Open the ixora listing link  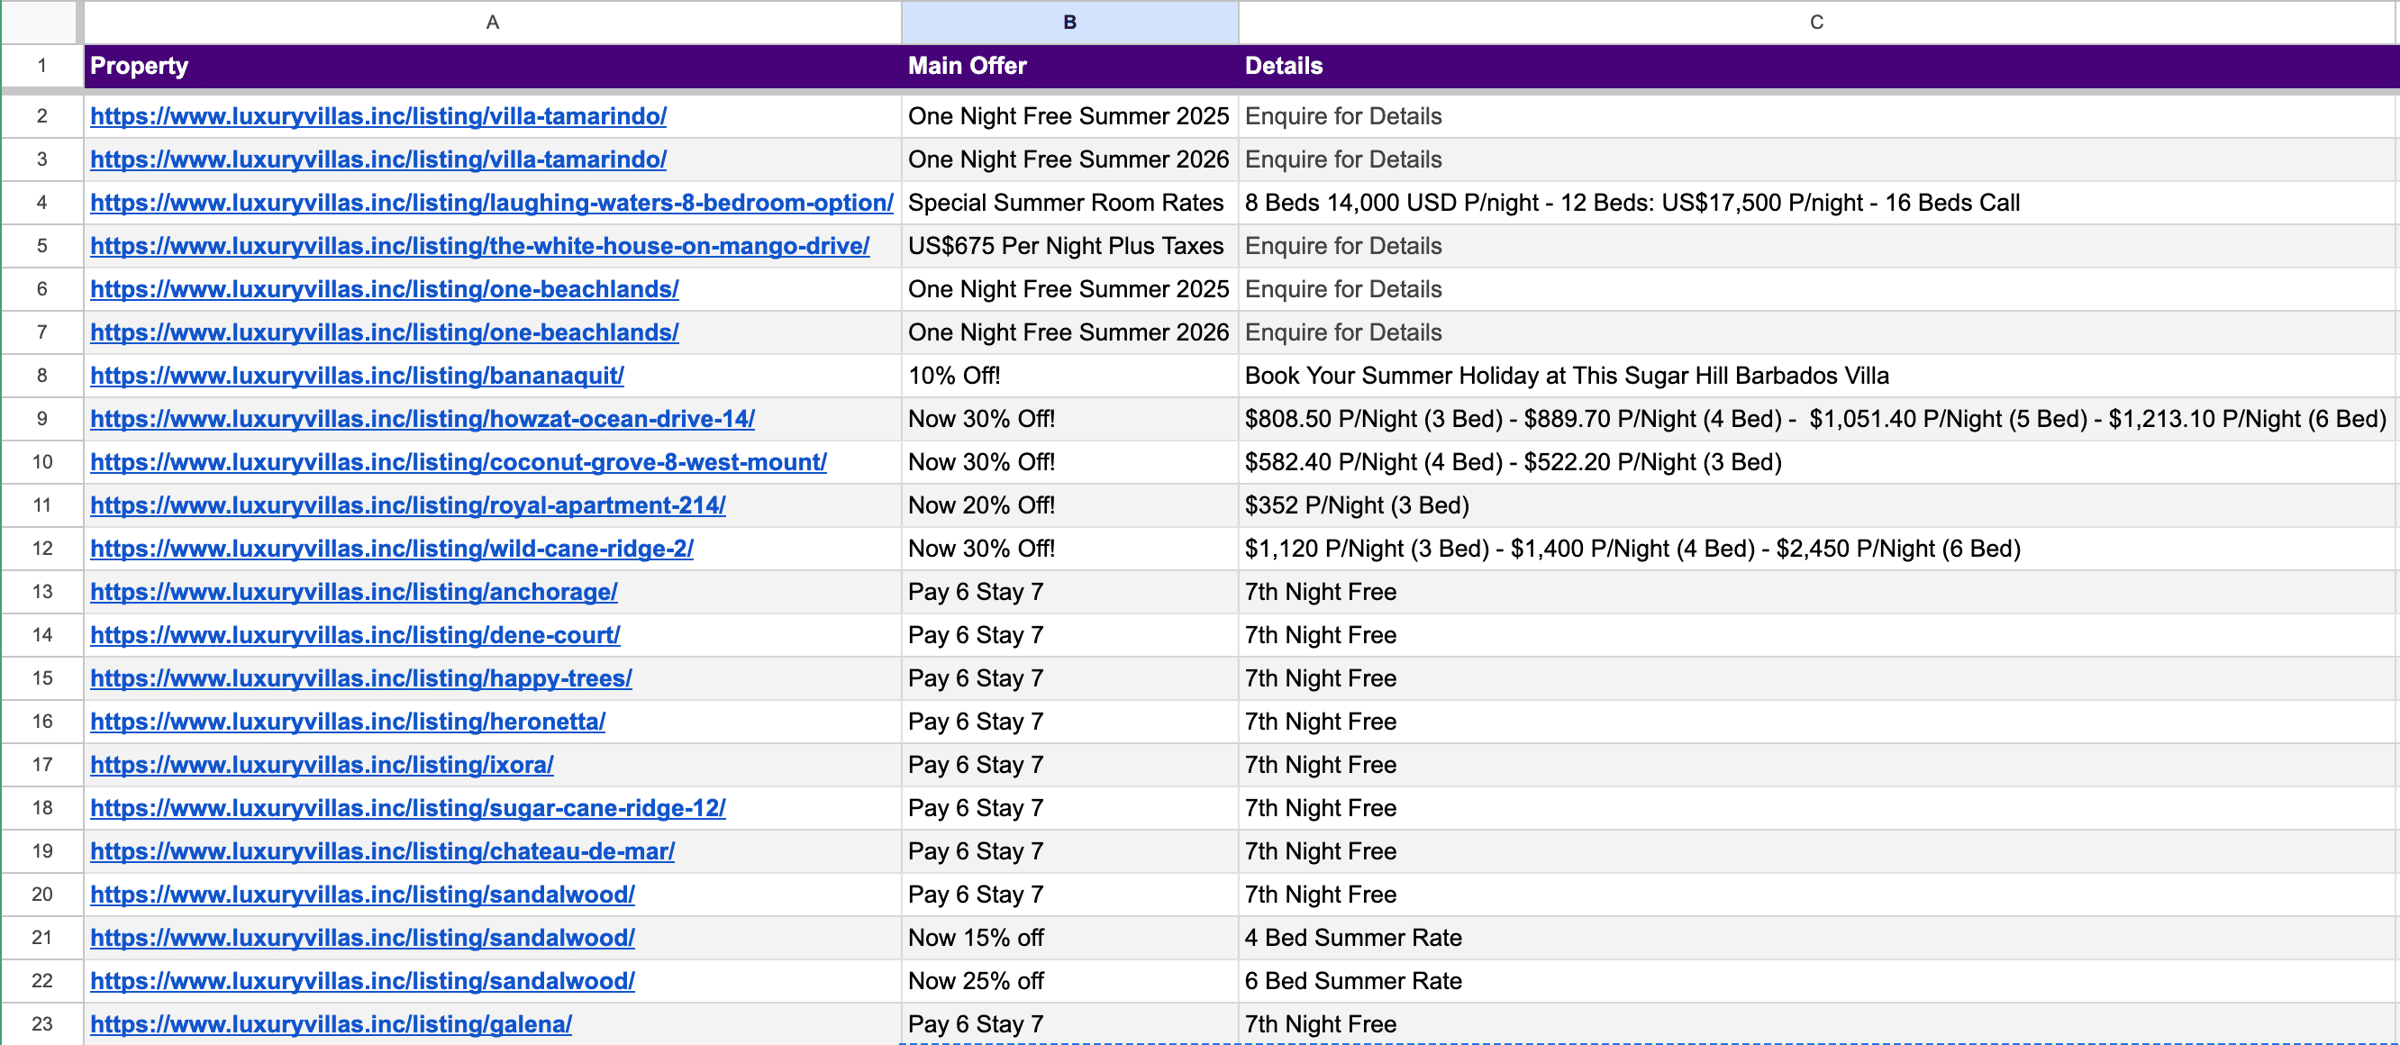322,764
